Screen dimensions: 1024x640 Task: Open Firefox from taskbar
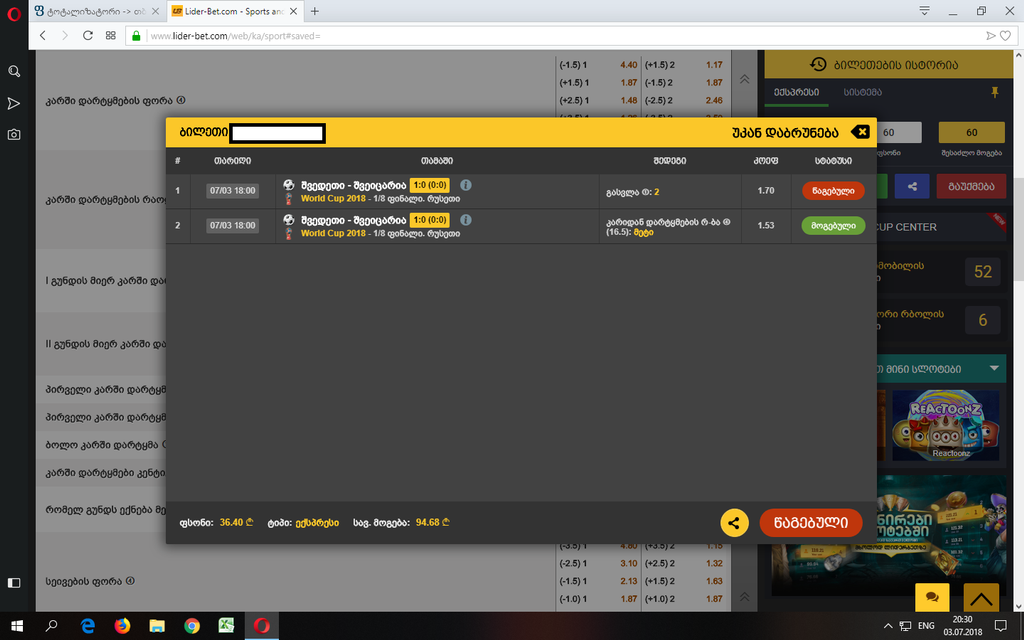point(122,626)
